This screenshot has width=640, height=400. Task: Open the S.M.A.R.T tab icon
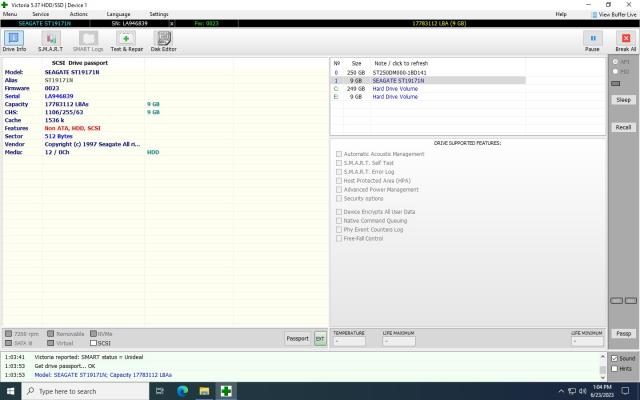click(51, 40)
